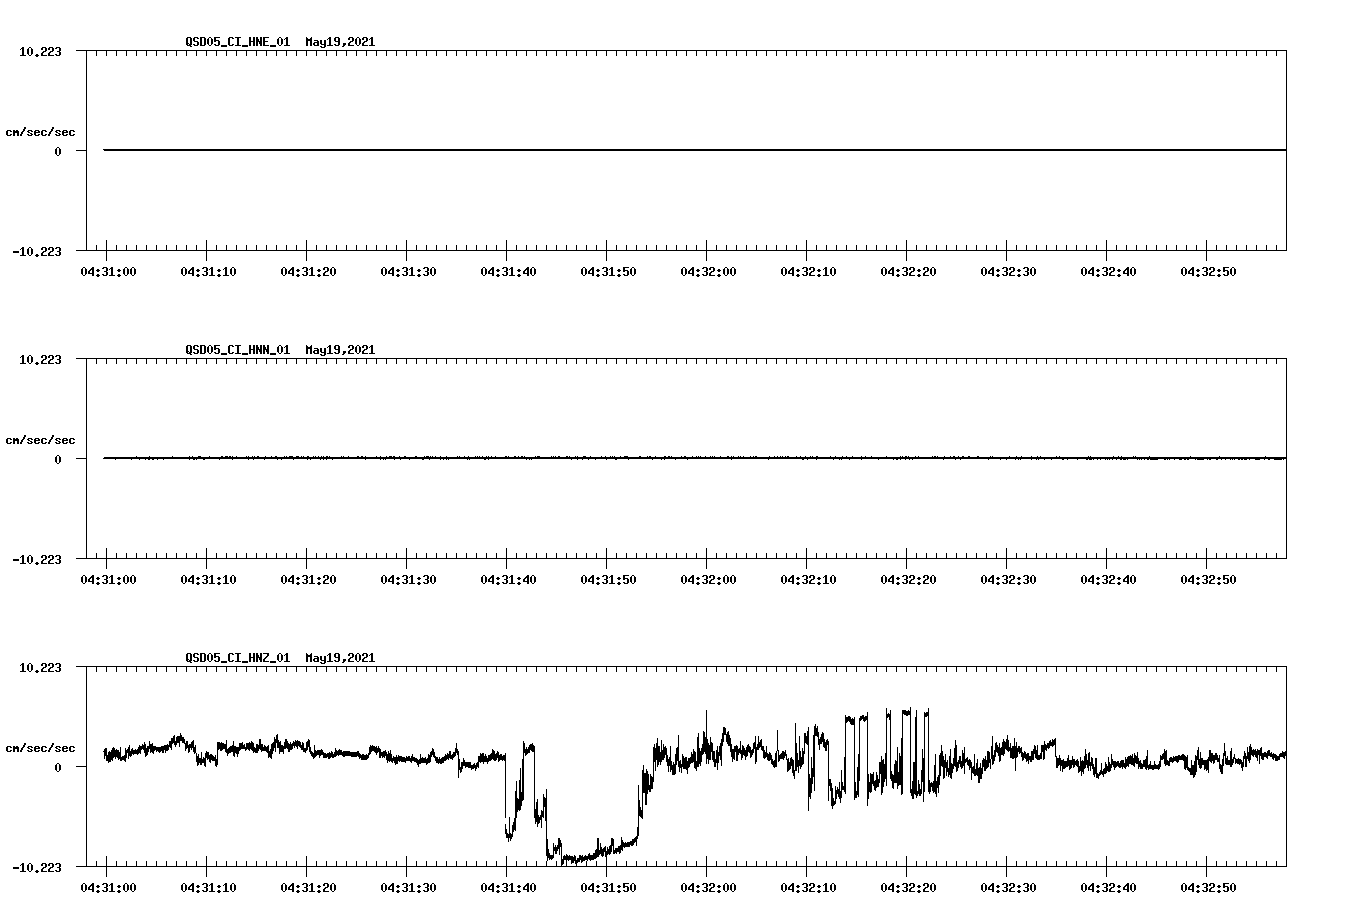Click the May19,2021 date label on bottom plot

tap(340, 658)
